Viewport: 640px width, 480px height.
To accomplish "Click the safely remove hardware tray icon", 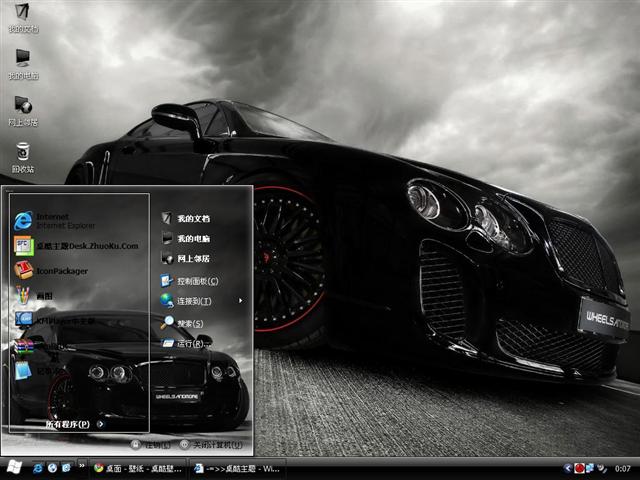I will pos(602,468).
